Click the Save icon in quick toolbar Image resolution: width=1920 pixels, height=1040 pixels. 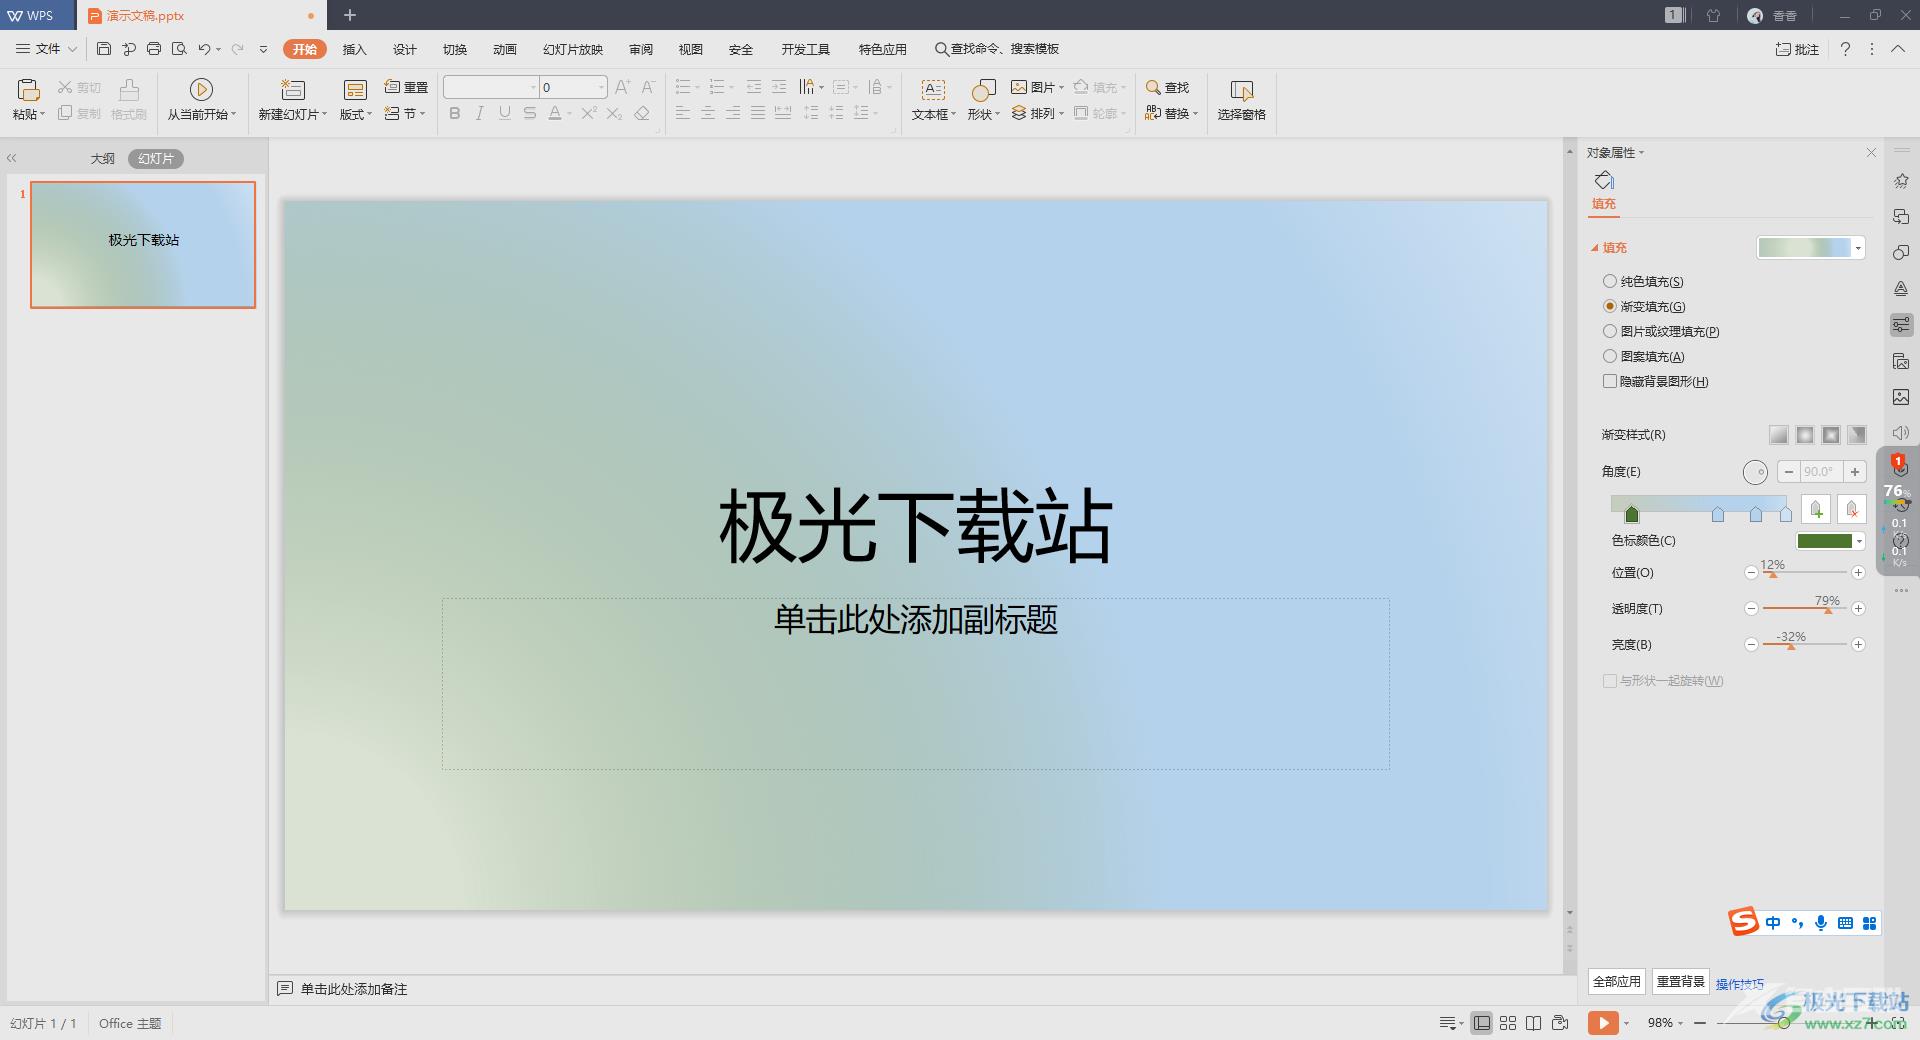click(x=104, y=49)
